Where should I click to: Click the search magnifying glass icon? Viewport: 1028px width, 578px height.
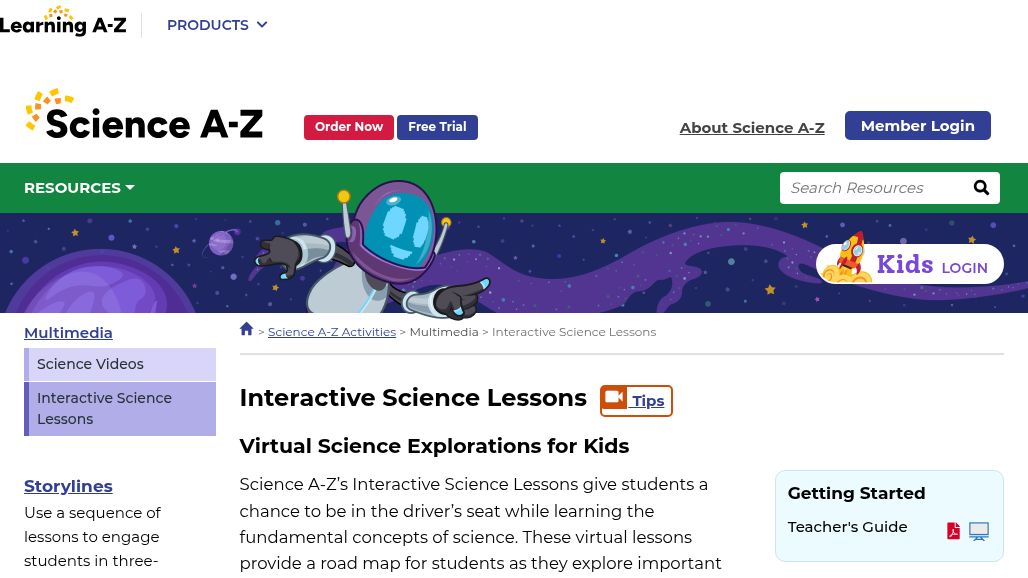(x=981, y=188)
